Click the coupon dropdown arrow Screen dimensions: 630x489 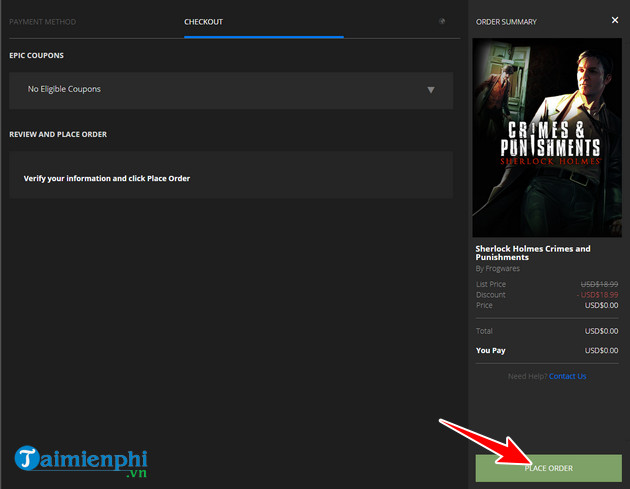coord(431,90)
